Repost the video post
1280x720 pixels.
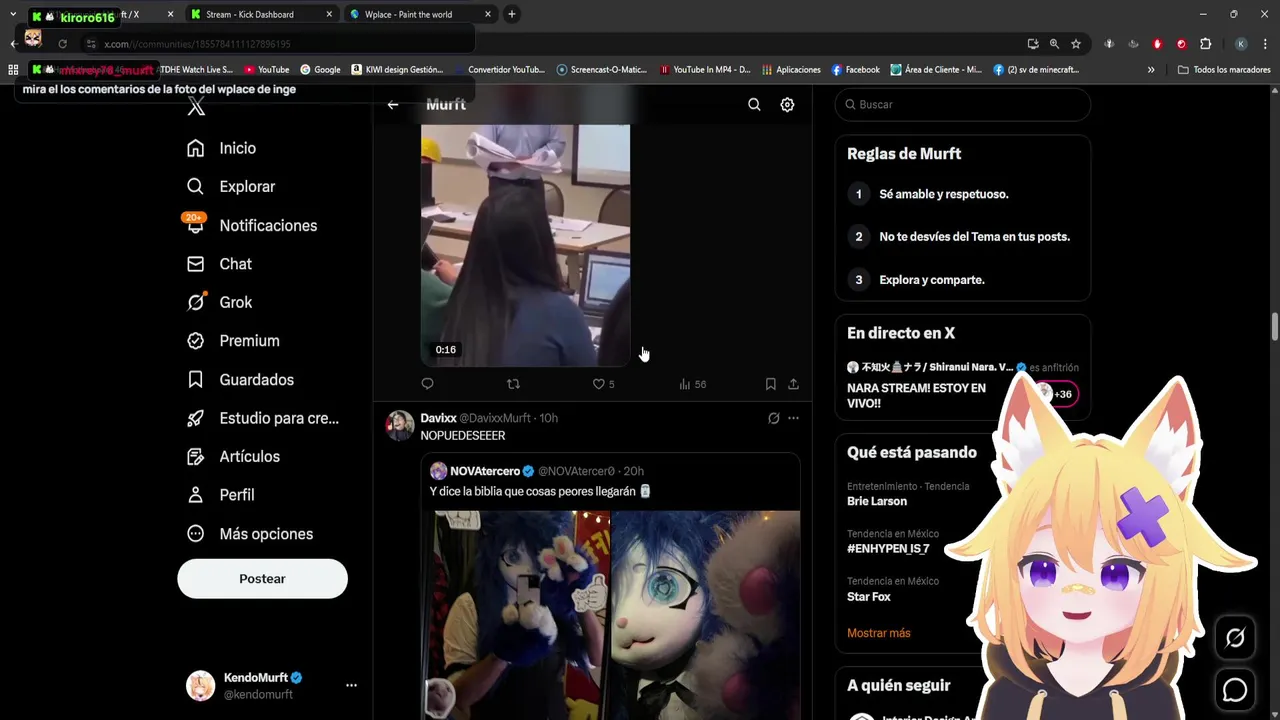(x=513, y=384)
